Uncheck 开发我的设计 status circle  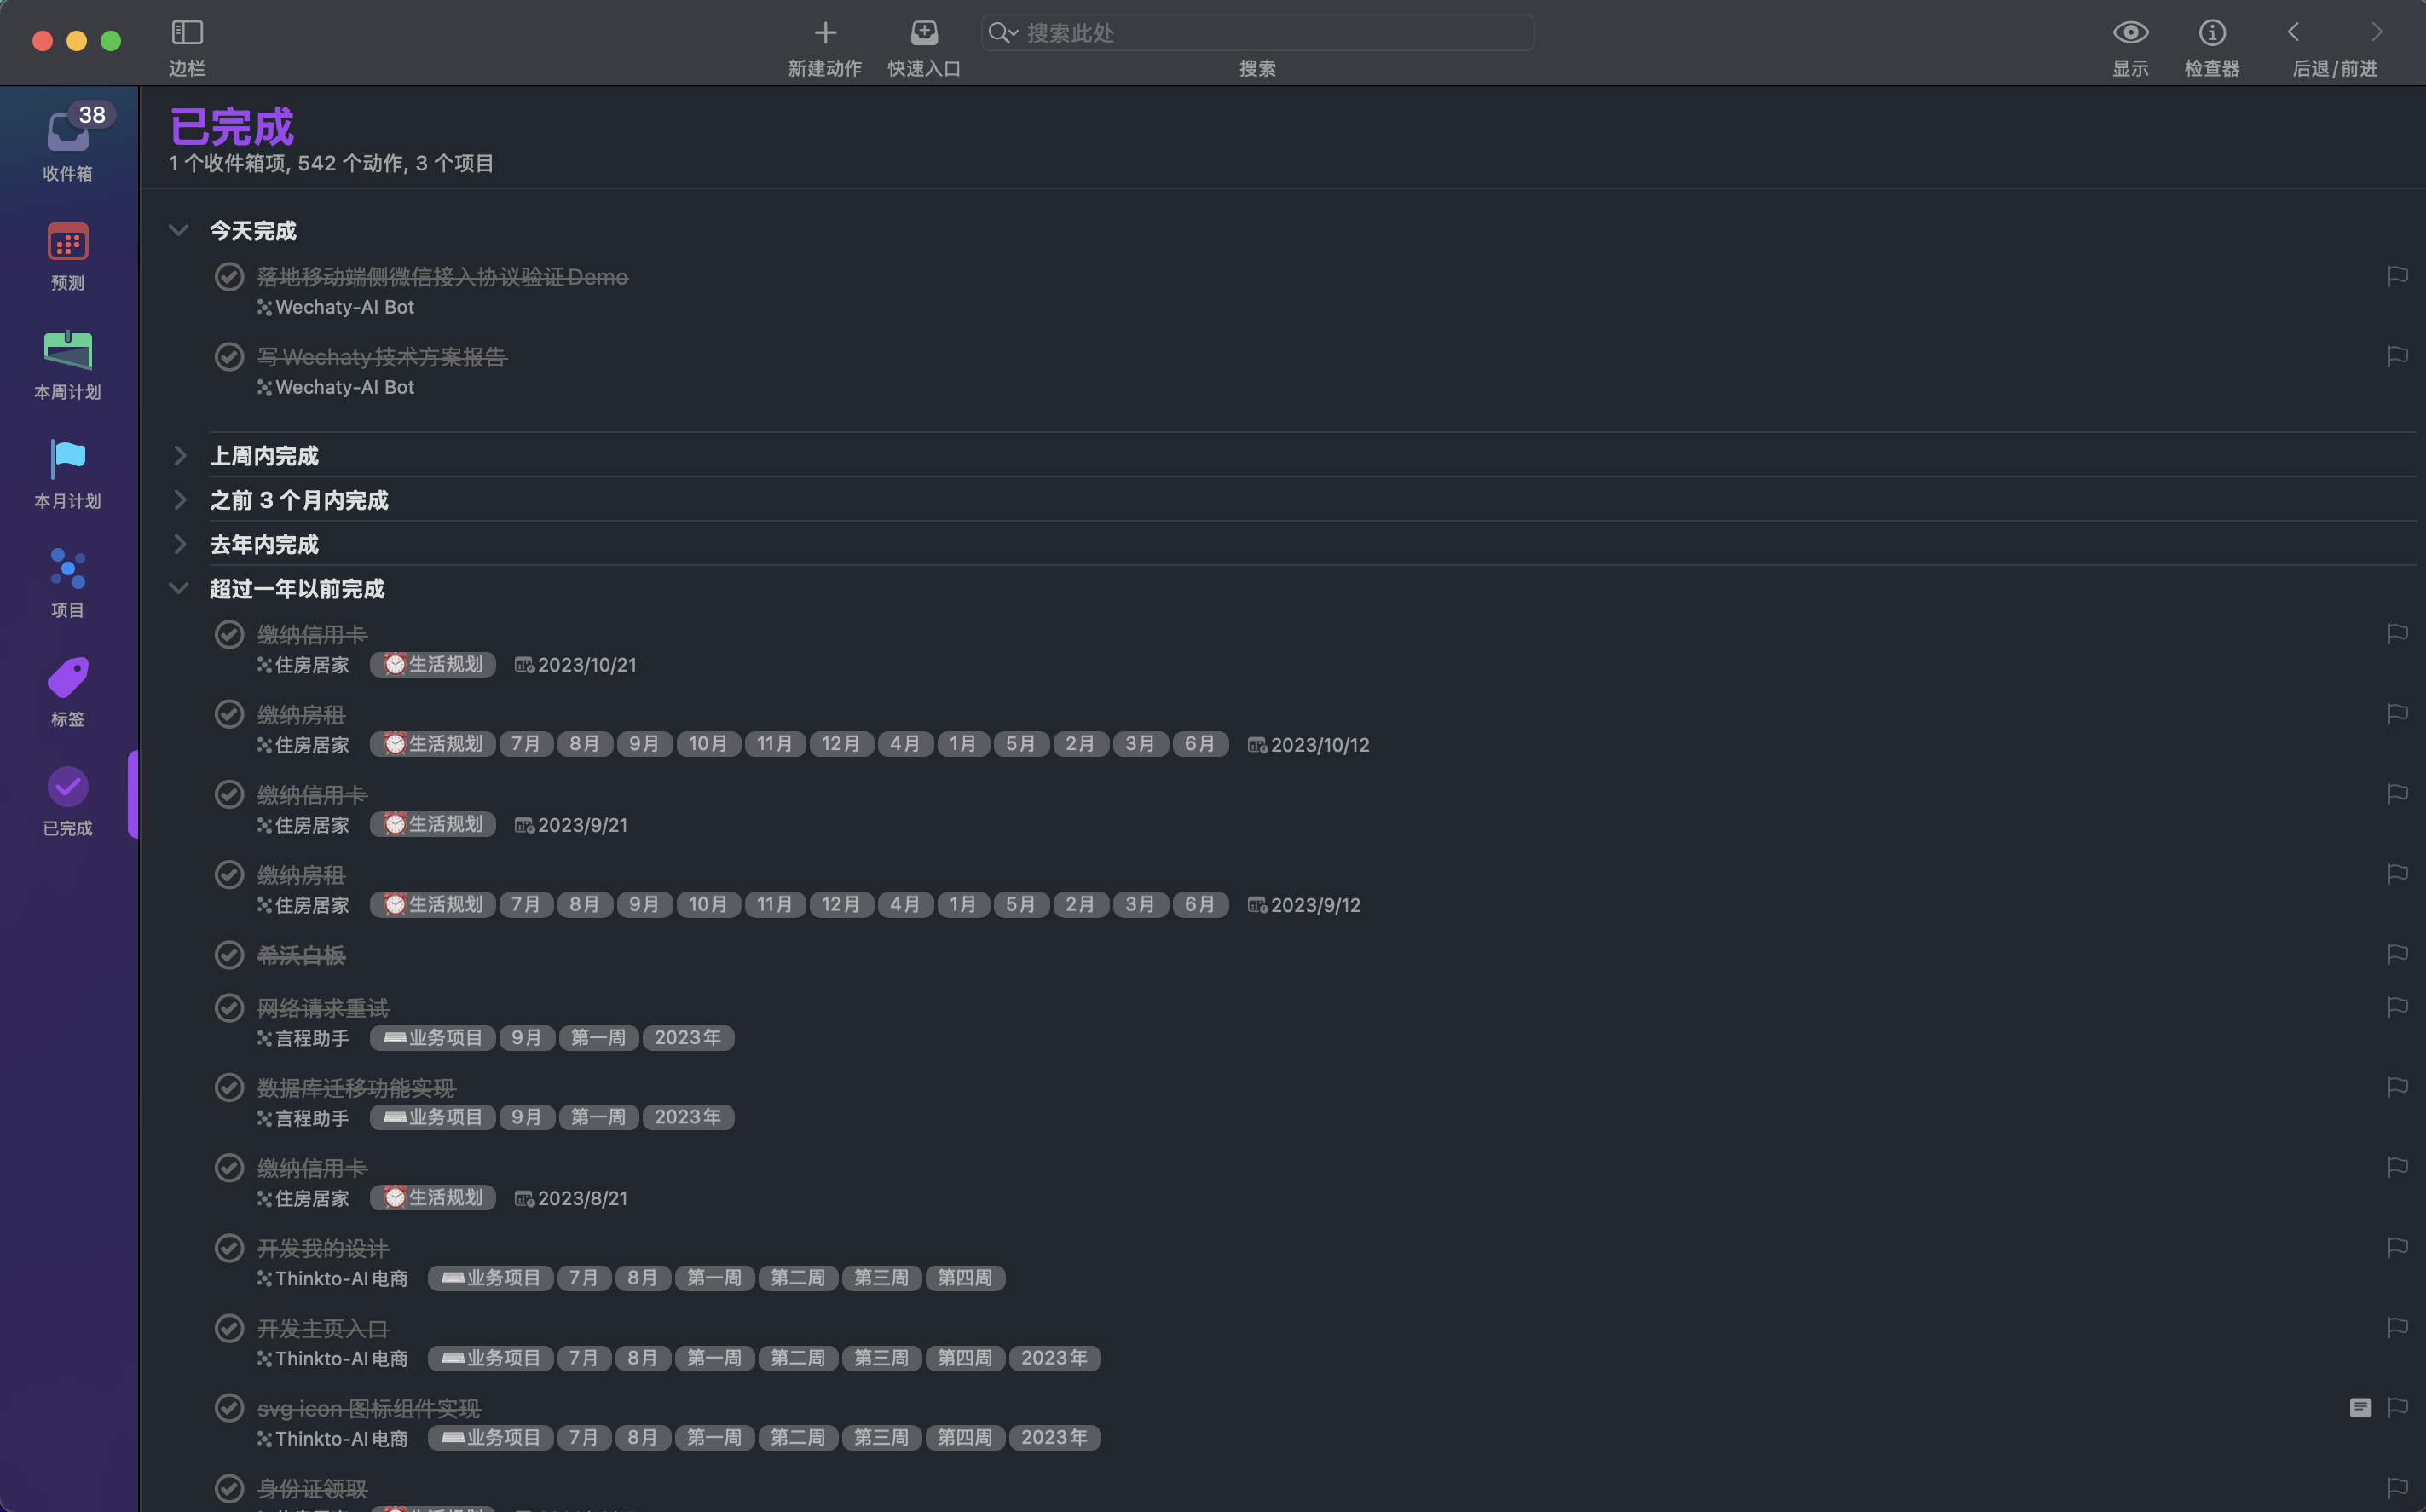click(x=229, y=1249)
